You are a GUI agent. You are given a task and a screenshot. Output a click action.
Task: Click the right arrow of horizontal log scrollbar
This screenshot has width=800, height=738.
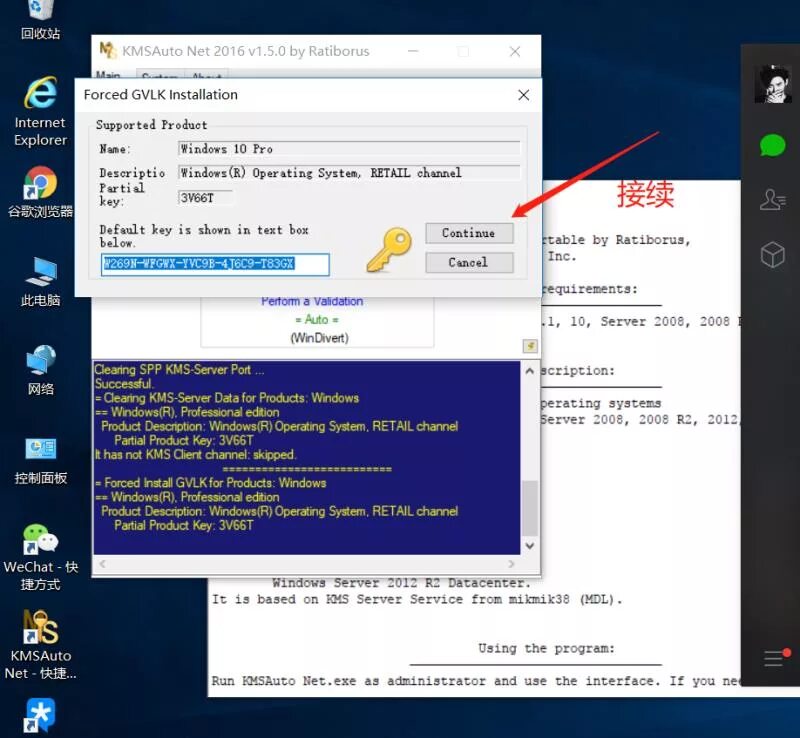tap(511, 564)
